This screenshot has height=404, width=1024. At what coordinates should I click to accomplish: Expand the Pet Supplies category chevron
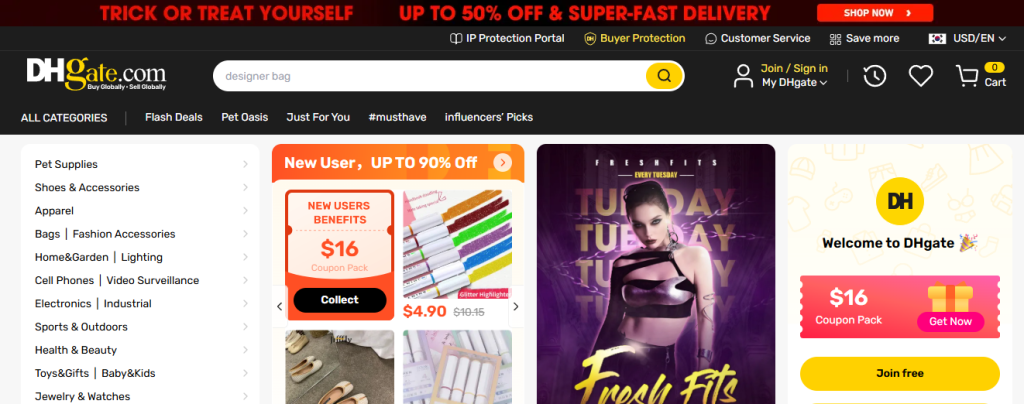pyautogui.click(x=246, y=164)
